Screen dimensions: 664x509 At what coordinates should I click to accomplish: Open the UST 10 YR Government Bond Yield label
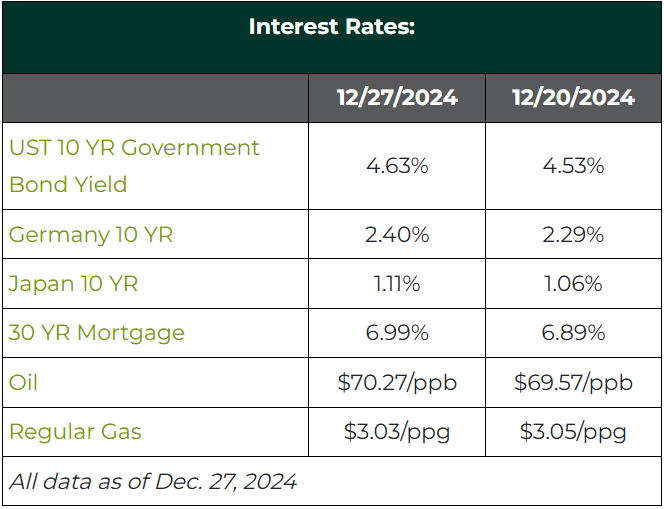coord(134,166)
